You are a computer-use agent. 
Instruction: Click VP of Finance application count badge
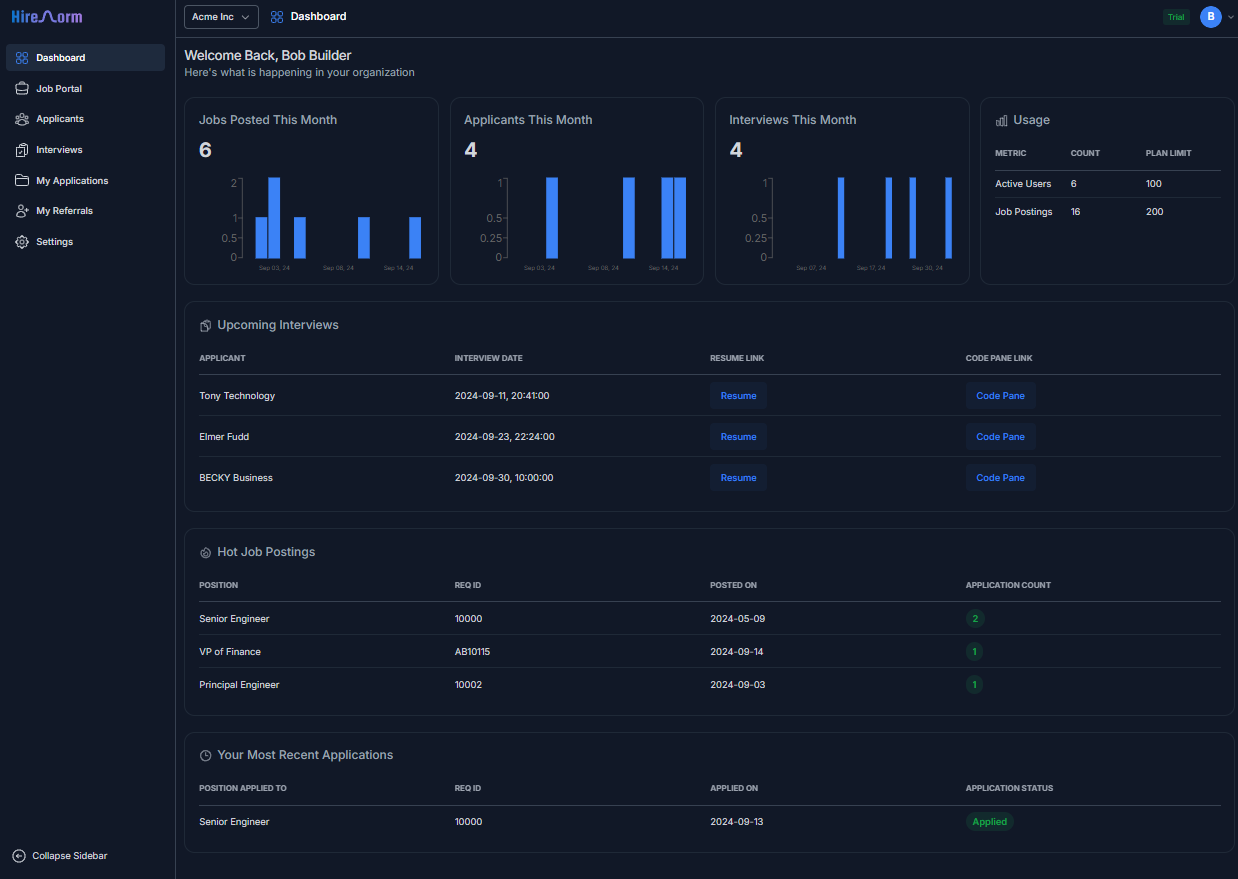[x=975, y=652]
